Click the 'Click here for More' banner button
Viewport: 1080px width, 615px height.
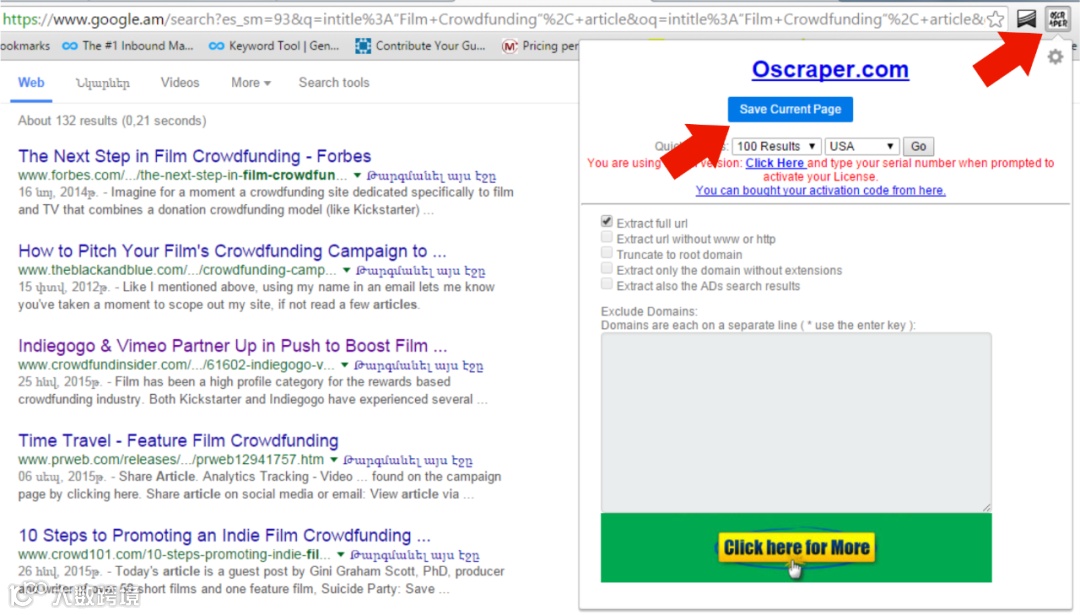[796, 548]
